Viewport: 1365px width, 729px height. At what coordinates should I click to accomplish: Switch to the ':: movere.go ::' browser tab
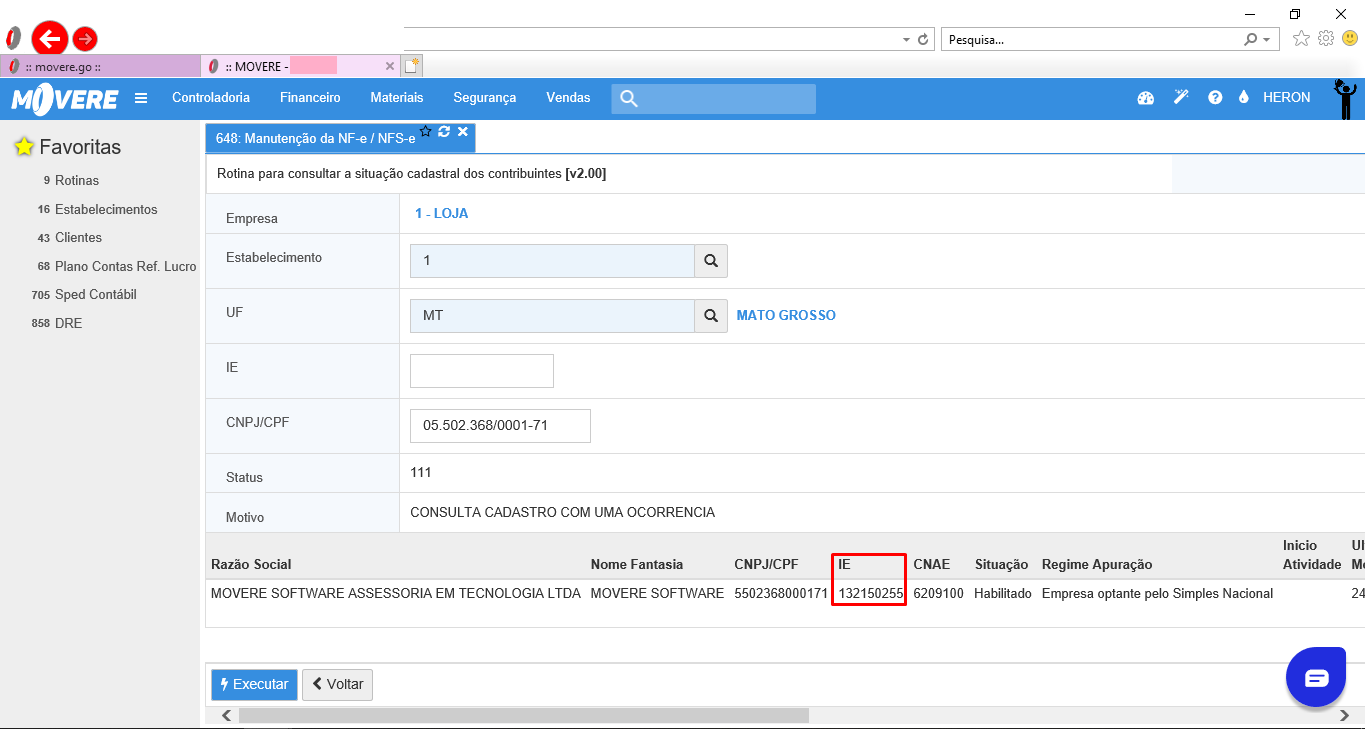click(x=100, y=66)
